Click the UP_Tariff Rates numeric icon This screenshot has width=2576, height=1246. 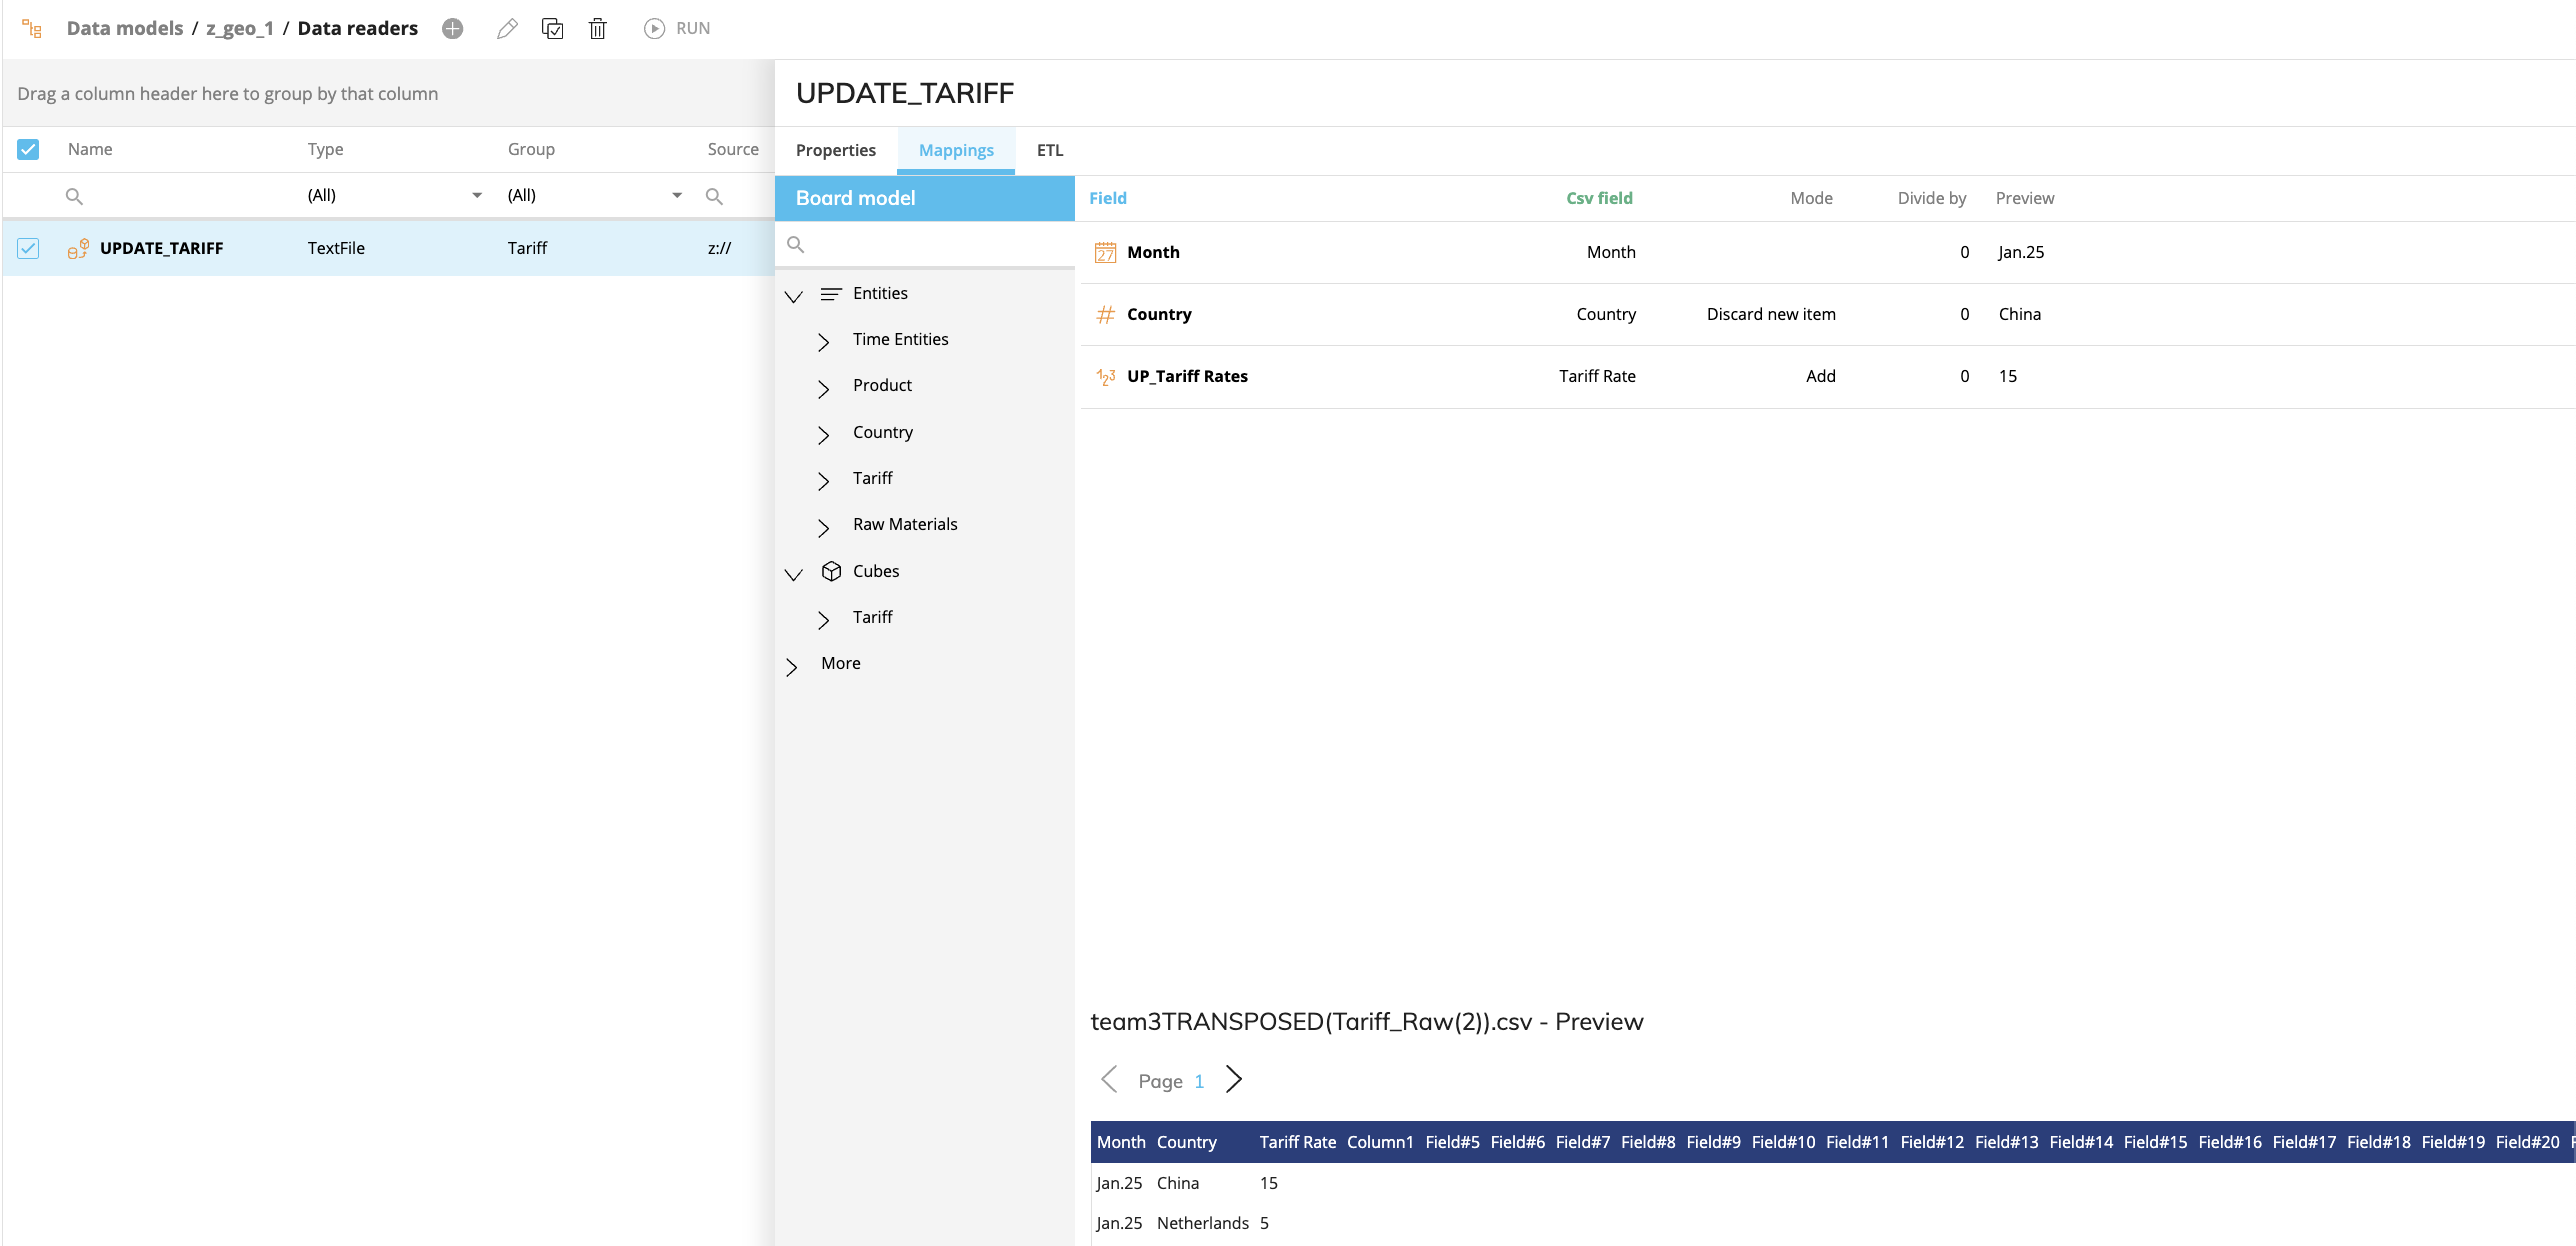(1105, 376)
